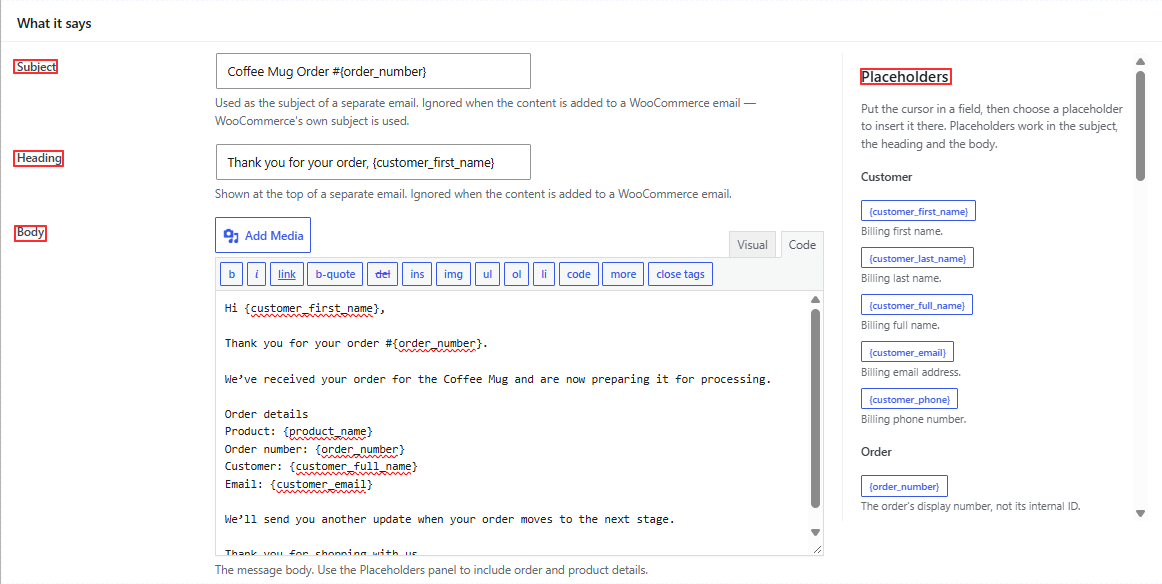The height and width of the screenshot is (584, 1162).
Task: Switch to the Code editor tab
Action: pyautogui.click(x=802, y=245)
